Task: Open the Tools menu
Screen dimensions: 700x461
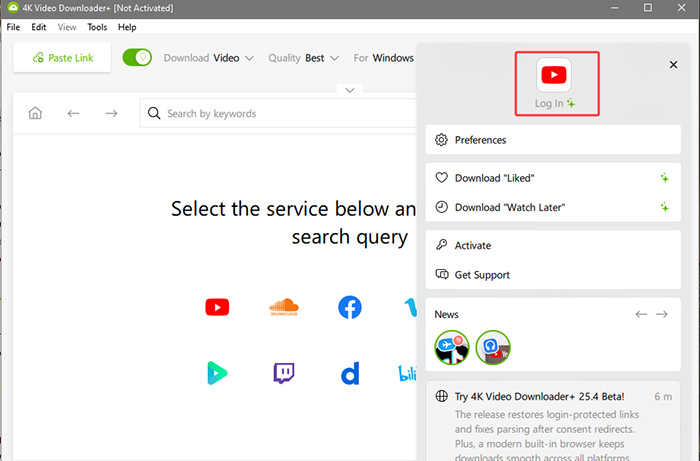Action: tap(97, 27)
